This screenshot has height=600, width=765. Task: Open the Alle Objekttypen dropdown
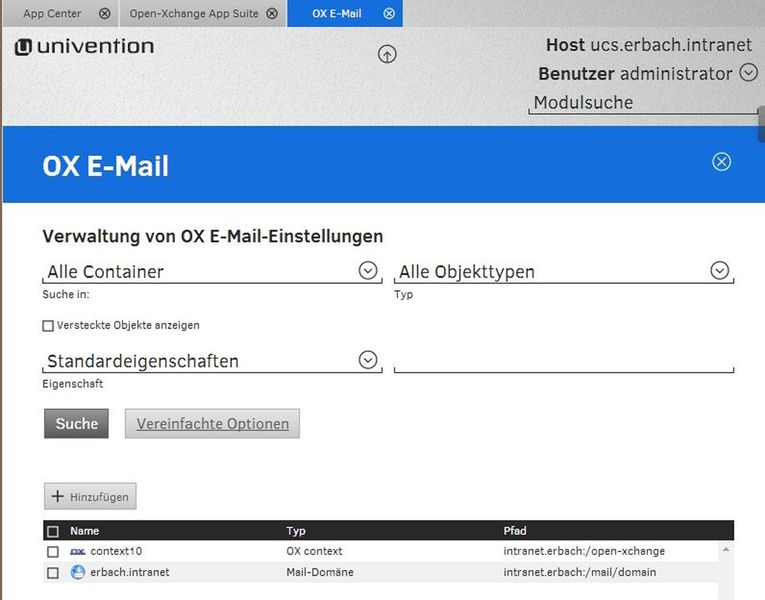tap(564, 271)
